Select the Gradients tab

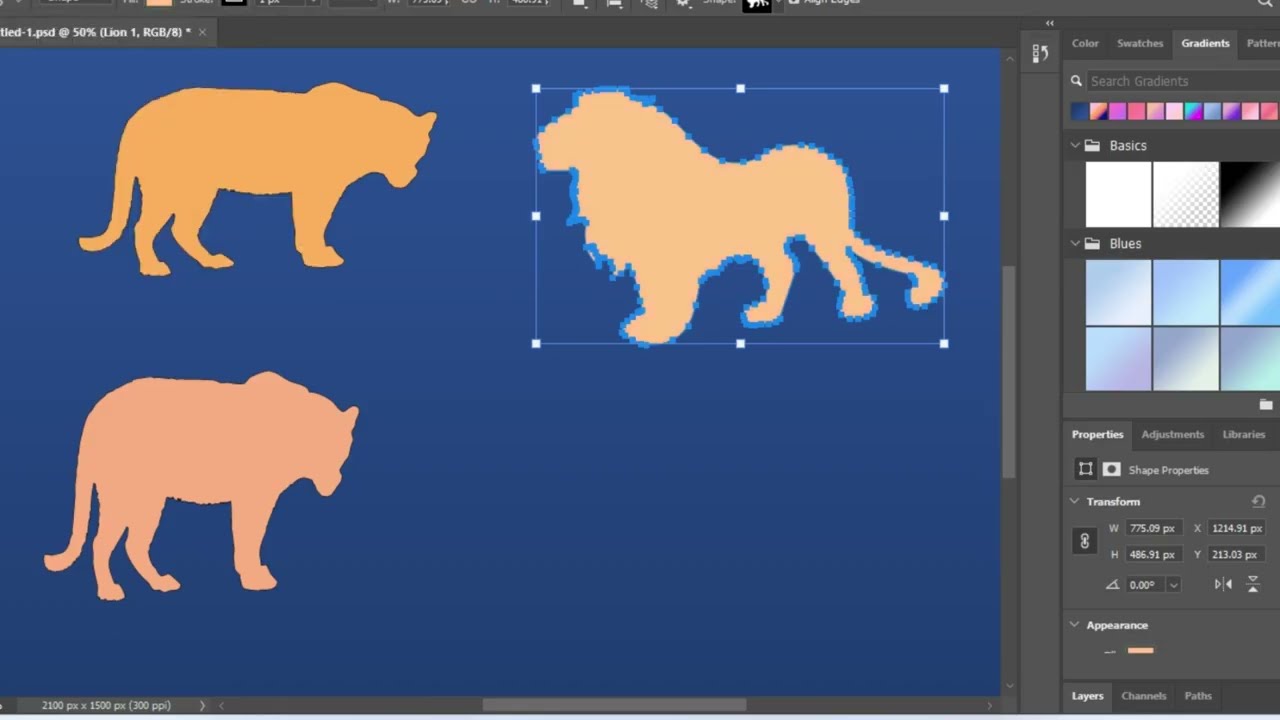1205,43
